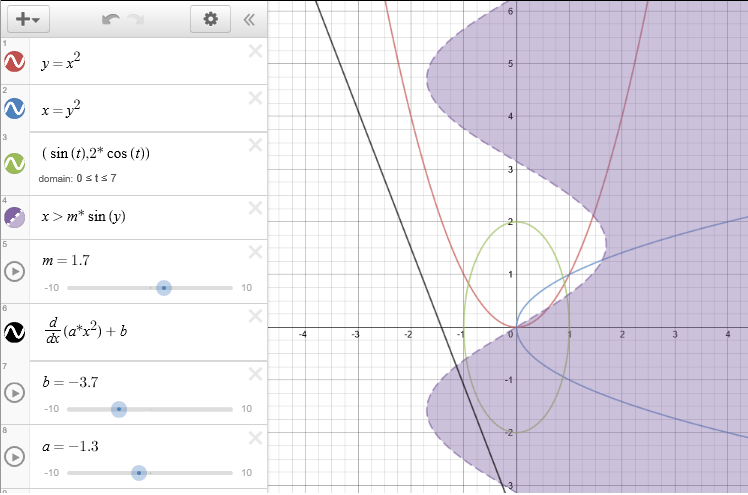This screenshot has height=495, width=748.
Task: Play animation for slider b
Action: click(15, 393)
